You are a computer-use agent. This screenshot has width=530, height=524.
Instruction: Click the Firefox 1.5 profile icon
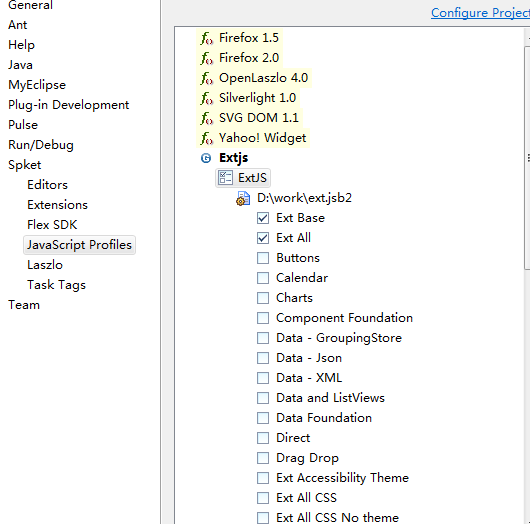click(x=207, y=38)
